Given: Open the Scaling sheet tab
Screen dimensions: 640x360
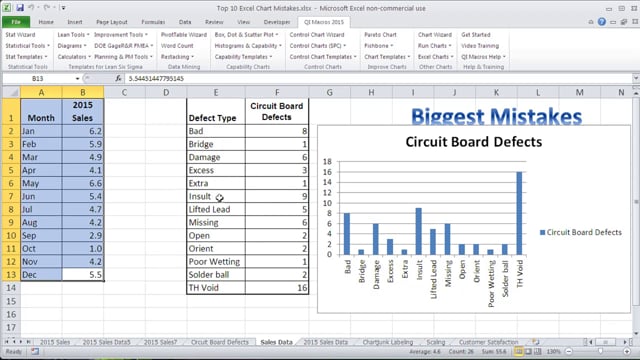Looking at the screenshot, I should (436, 342).
